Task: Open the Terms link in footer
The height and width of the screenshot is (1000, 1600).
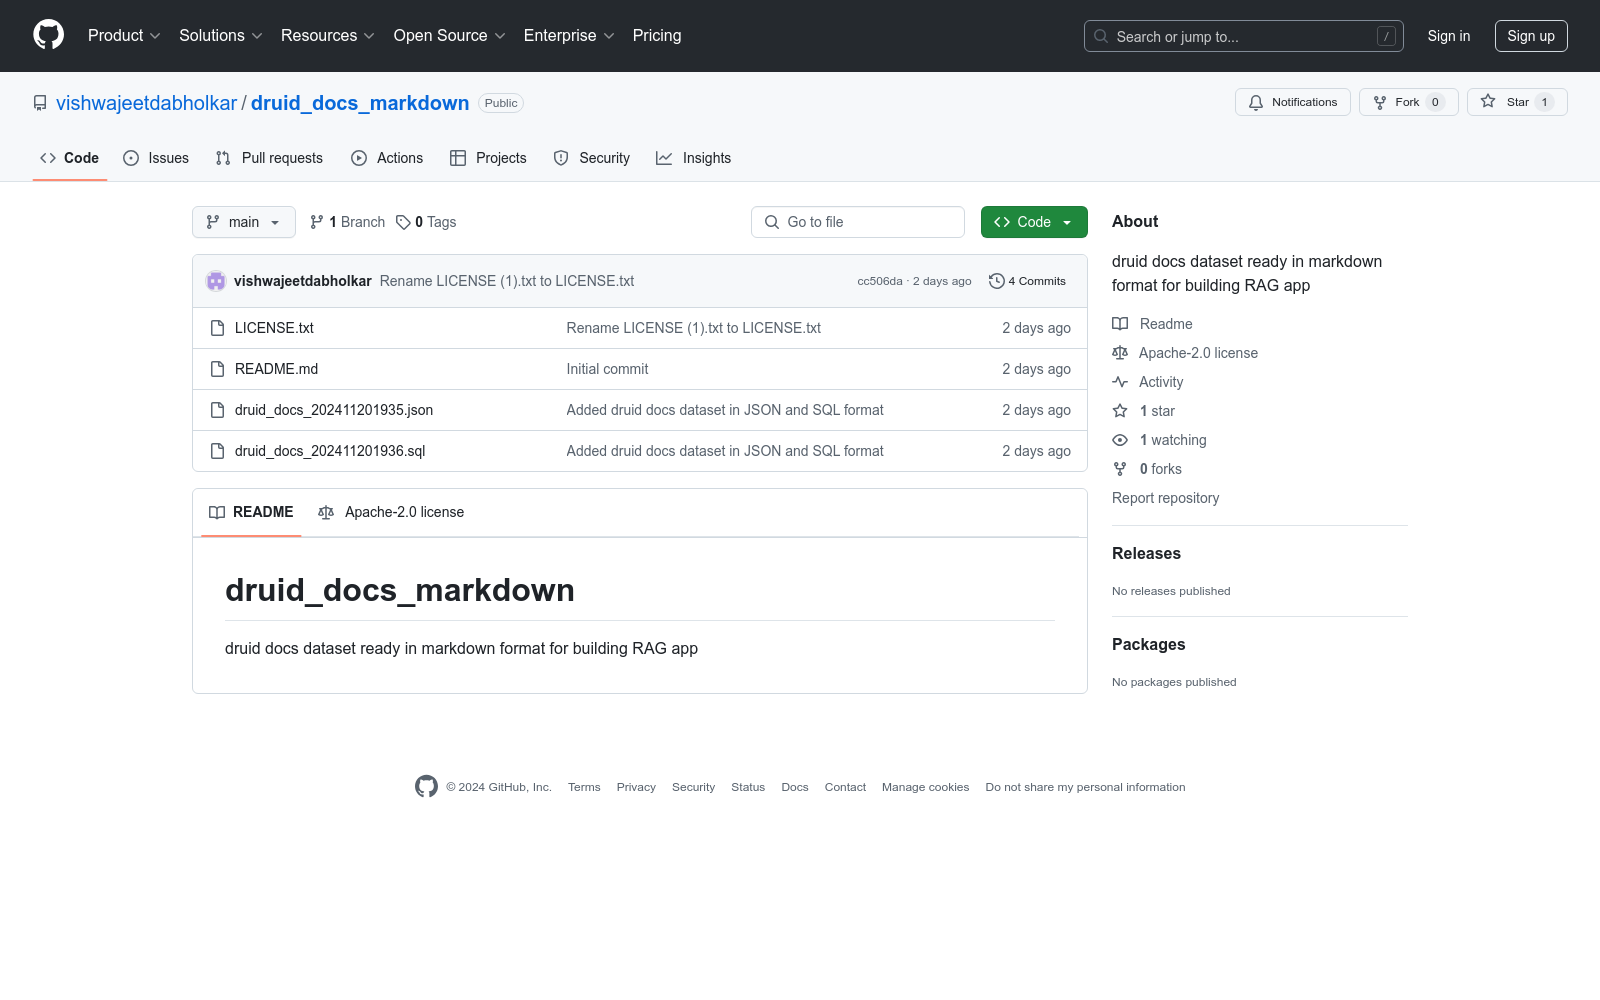Action: (x=584, y=787)
